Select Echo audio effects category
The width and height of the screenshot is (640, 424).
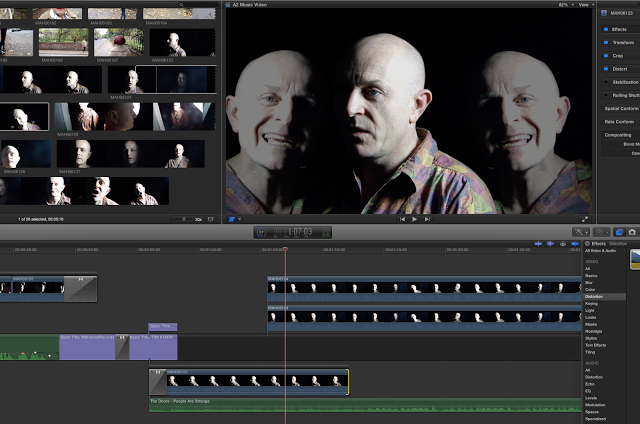589,384
